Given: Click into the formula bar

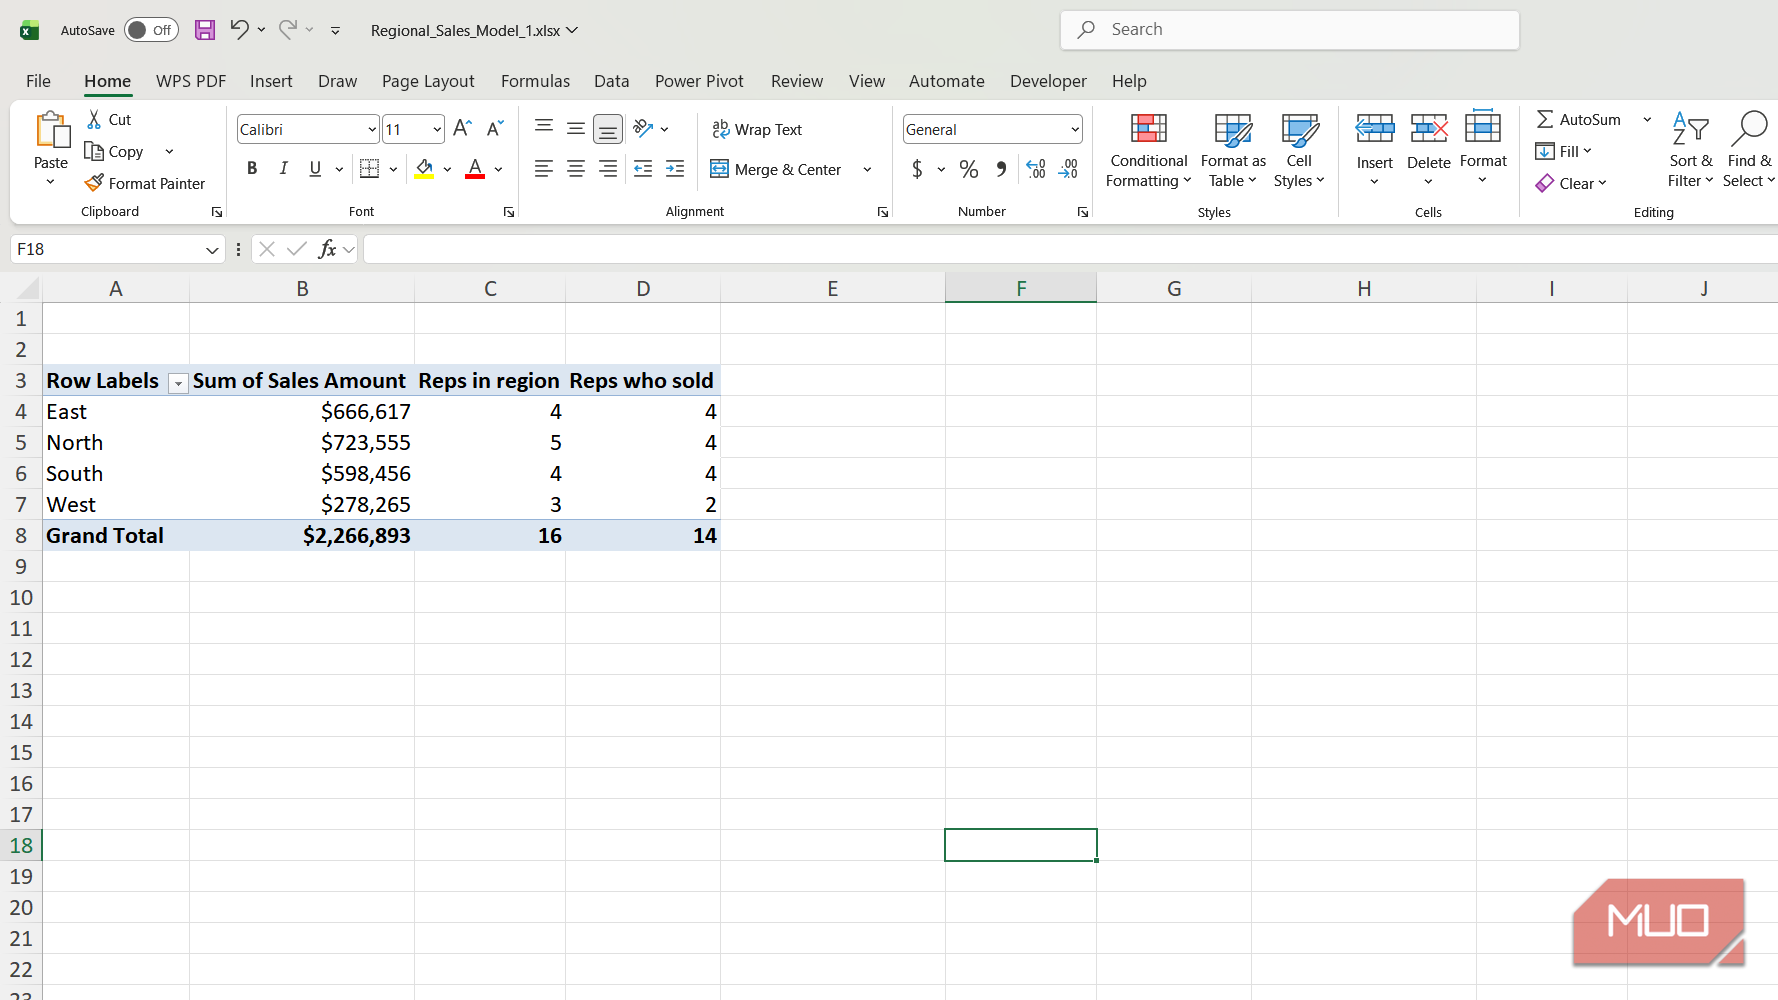Looking at the screenshot, I should (x=1070, y=249).
